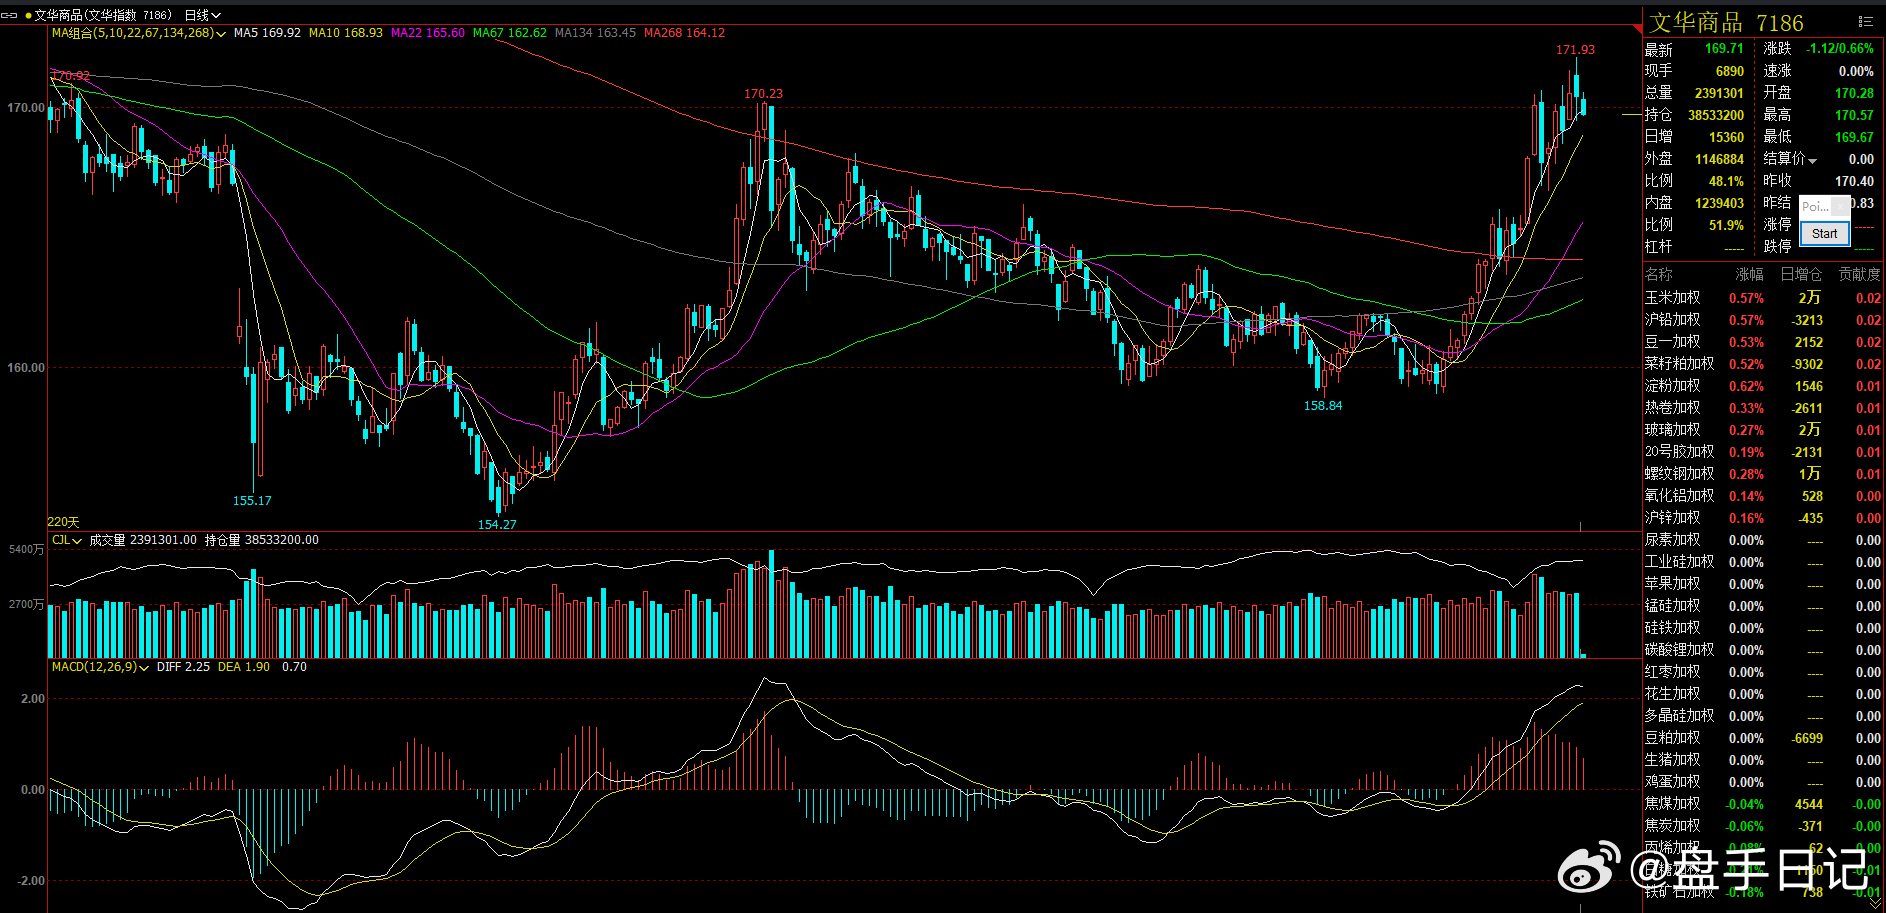
Task: Open the 日线 period dropdown
Action: click(x=202, y=15)
